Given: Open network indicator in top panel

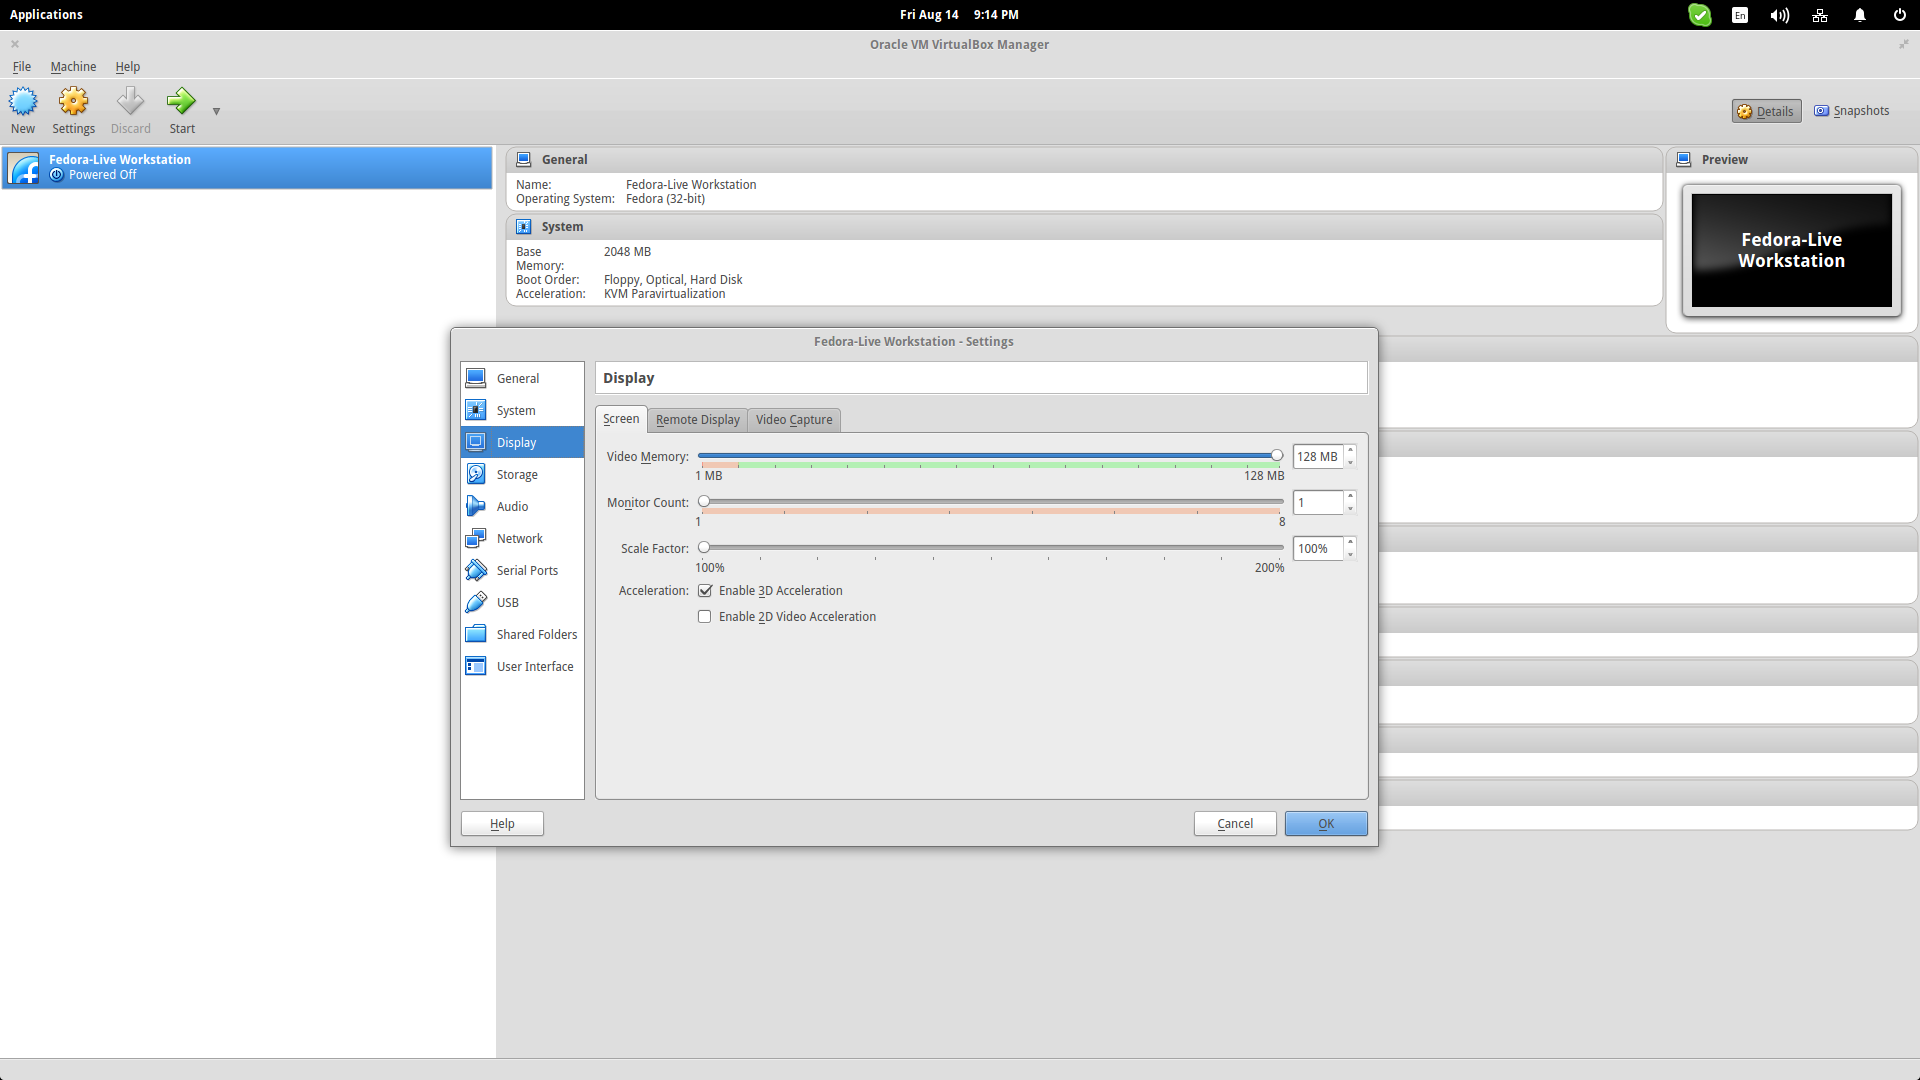Looking at the screenshot, I should [x=1820, y=15].
